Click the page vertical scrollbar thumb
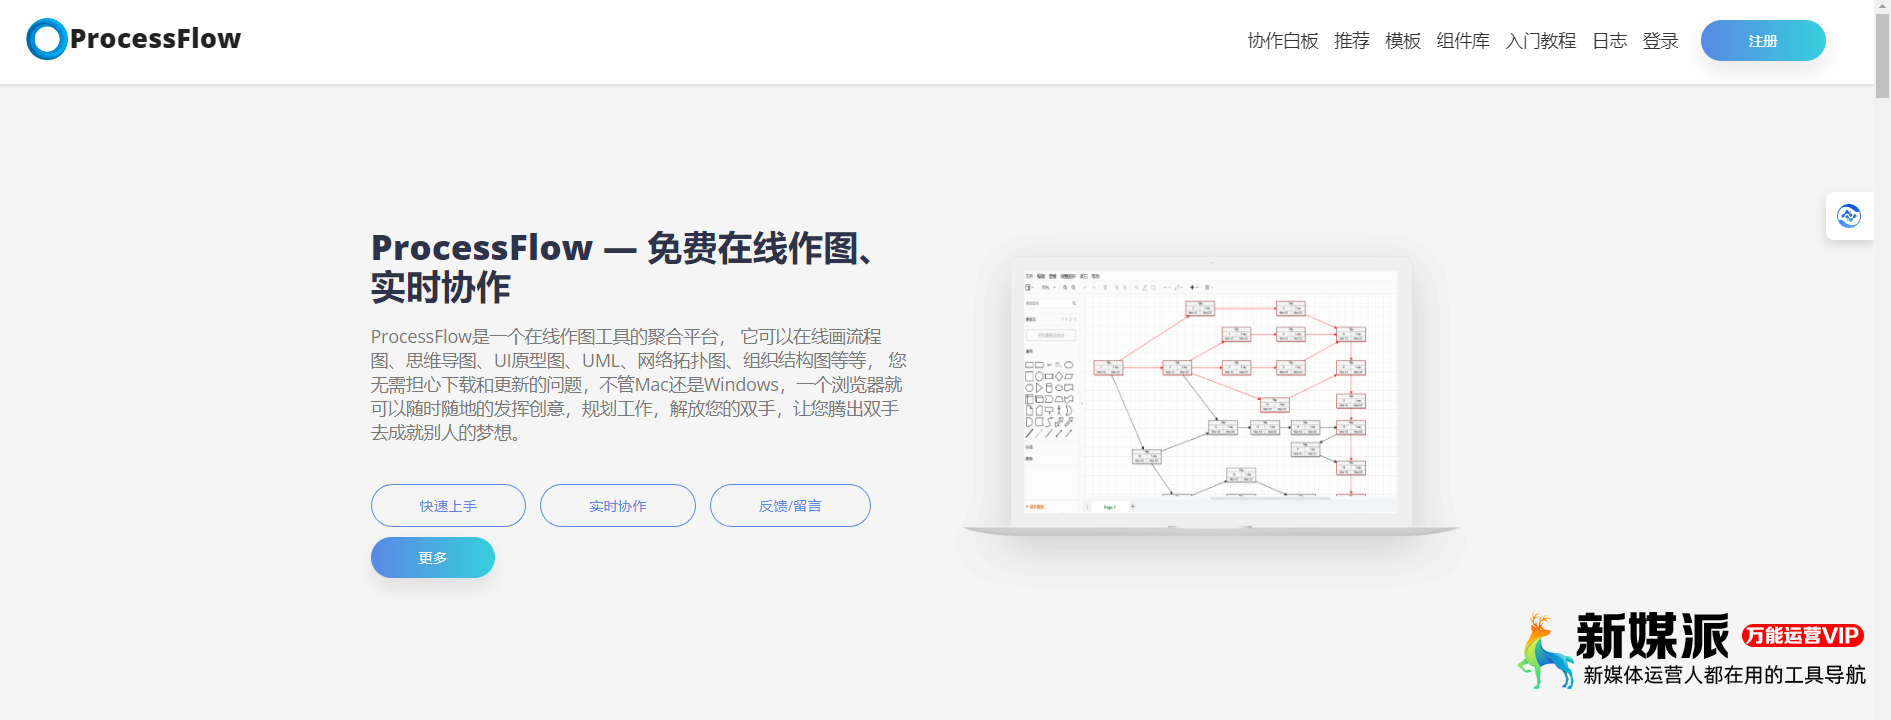 1882,57
